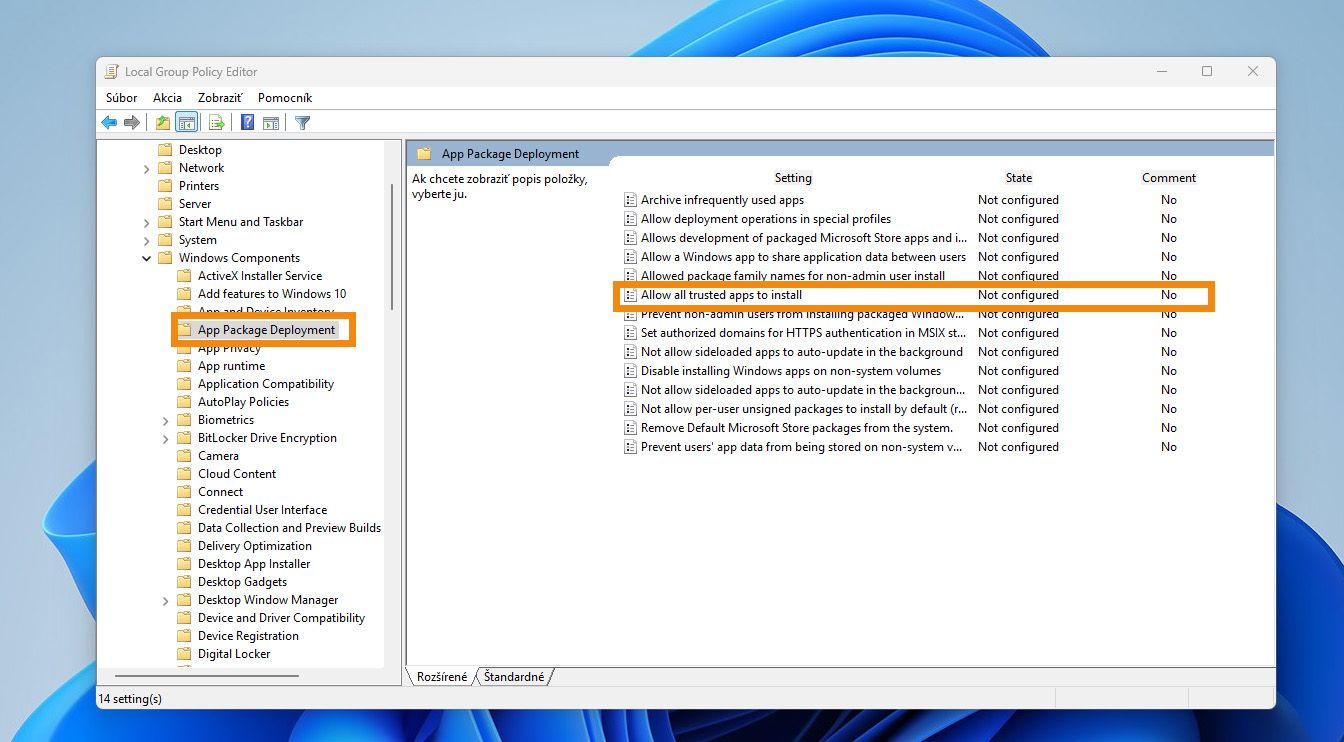Click the export list toolbar icon
The image size is (1344, 742).
click(216, 123)
